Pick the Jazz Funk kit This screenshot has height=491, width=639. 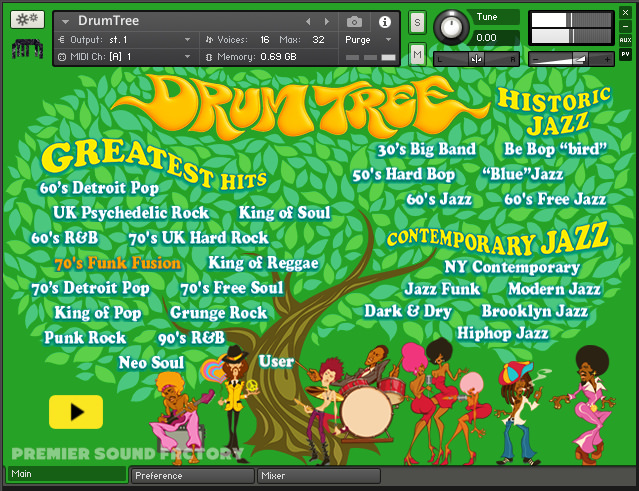click(x=442, y=289)
